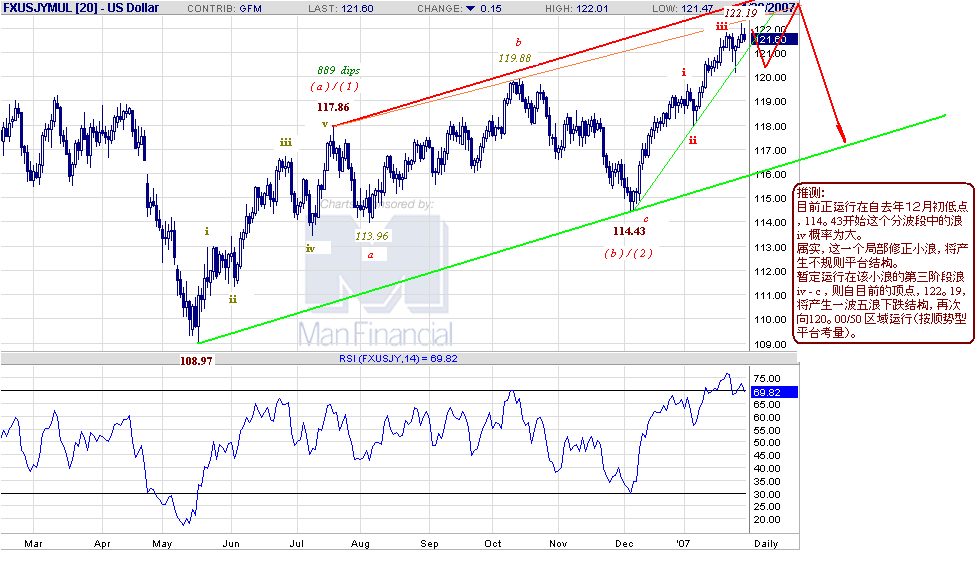Screen dimensions: 977x570
Task: Select the red 'ii' wave label near January
Action: [693, 141]
